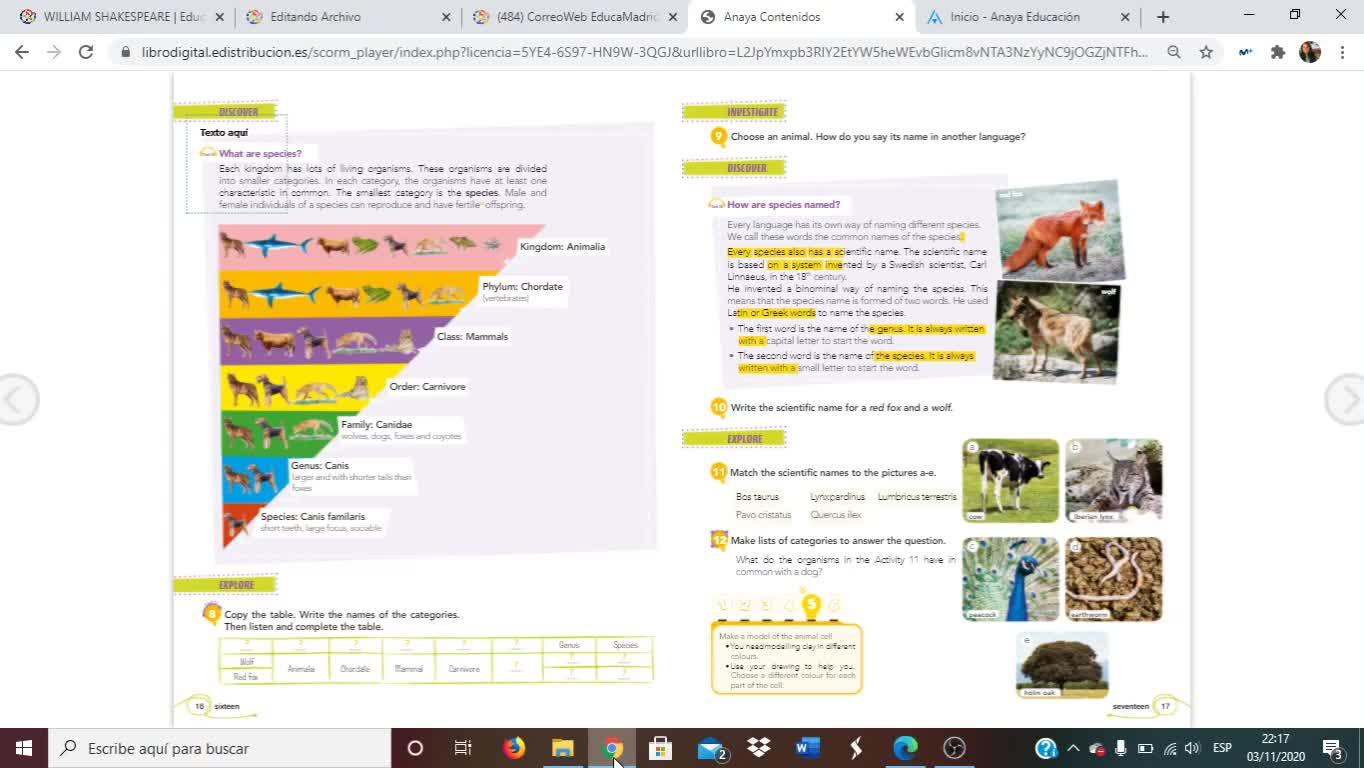Show hidden system tray icons
This screenshot has width=1364, height=768.
pyautogui.click(x=1073, y=748)
